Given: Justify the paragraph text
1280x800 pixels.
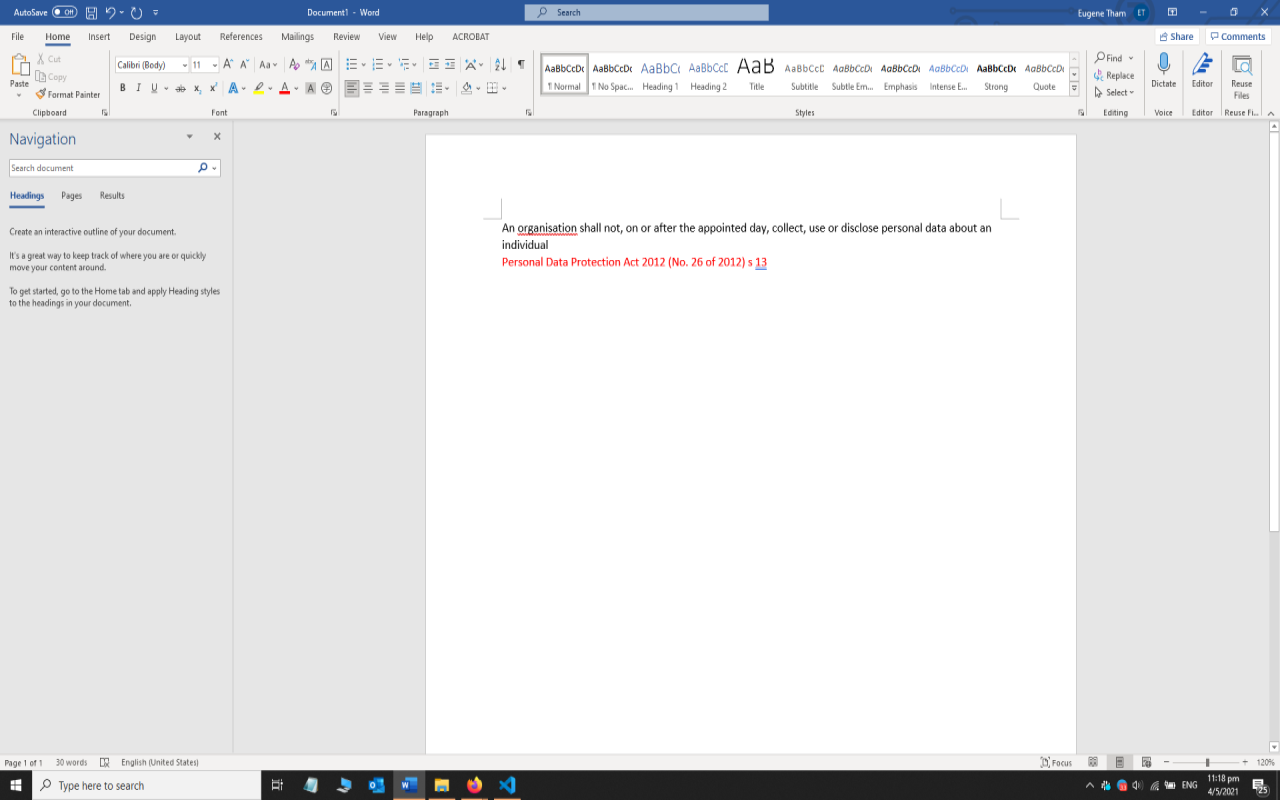Looking at the screenshot, I should tap(400, 88).
